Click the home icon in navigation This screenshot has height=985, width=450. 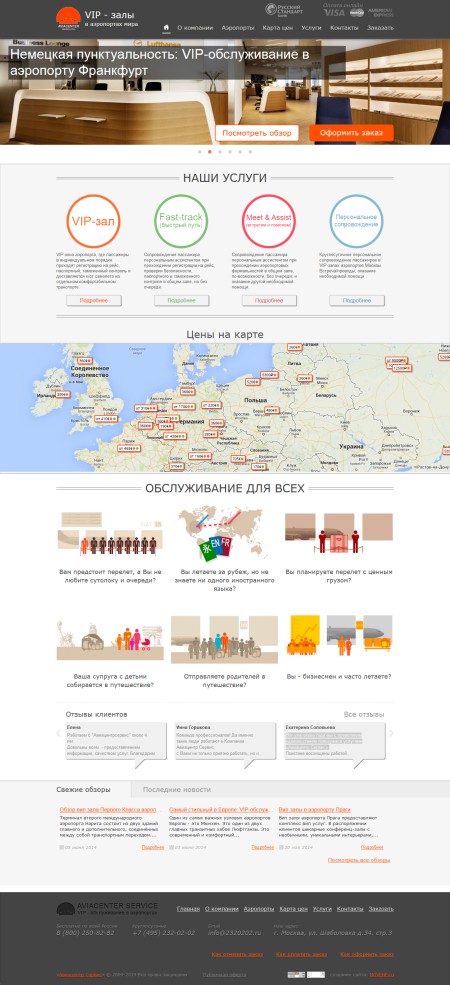coord(167,28)
